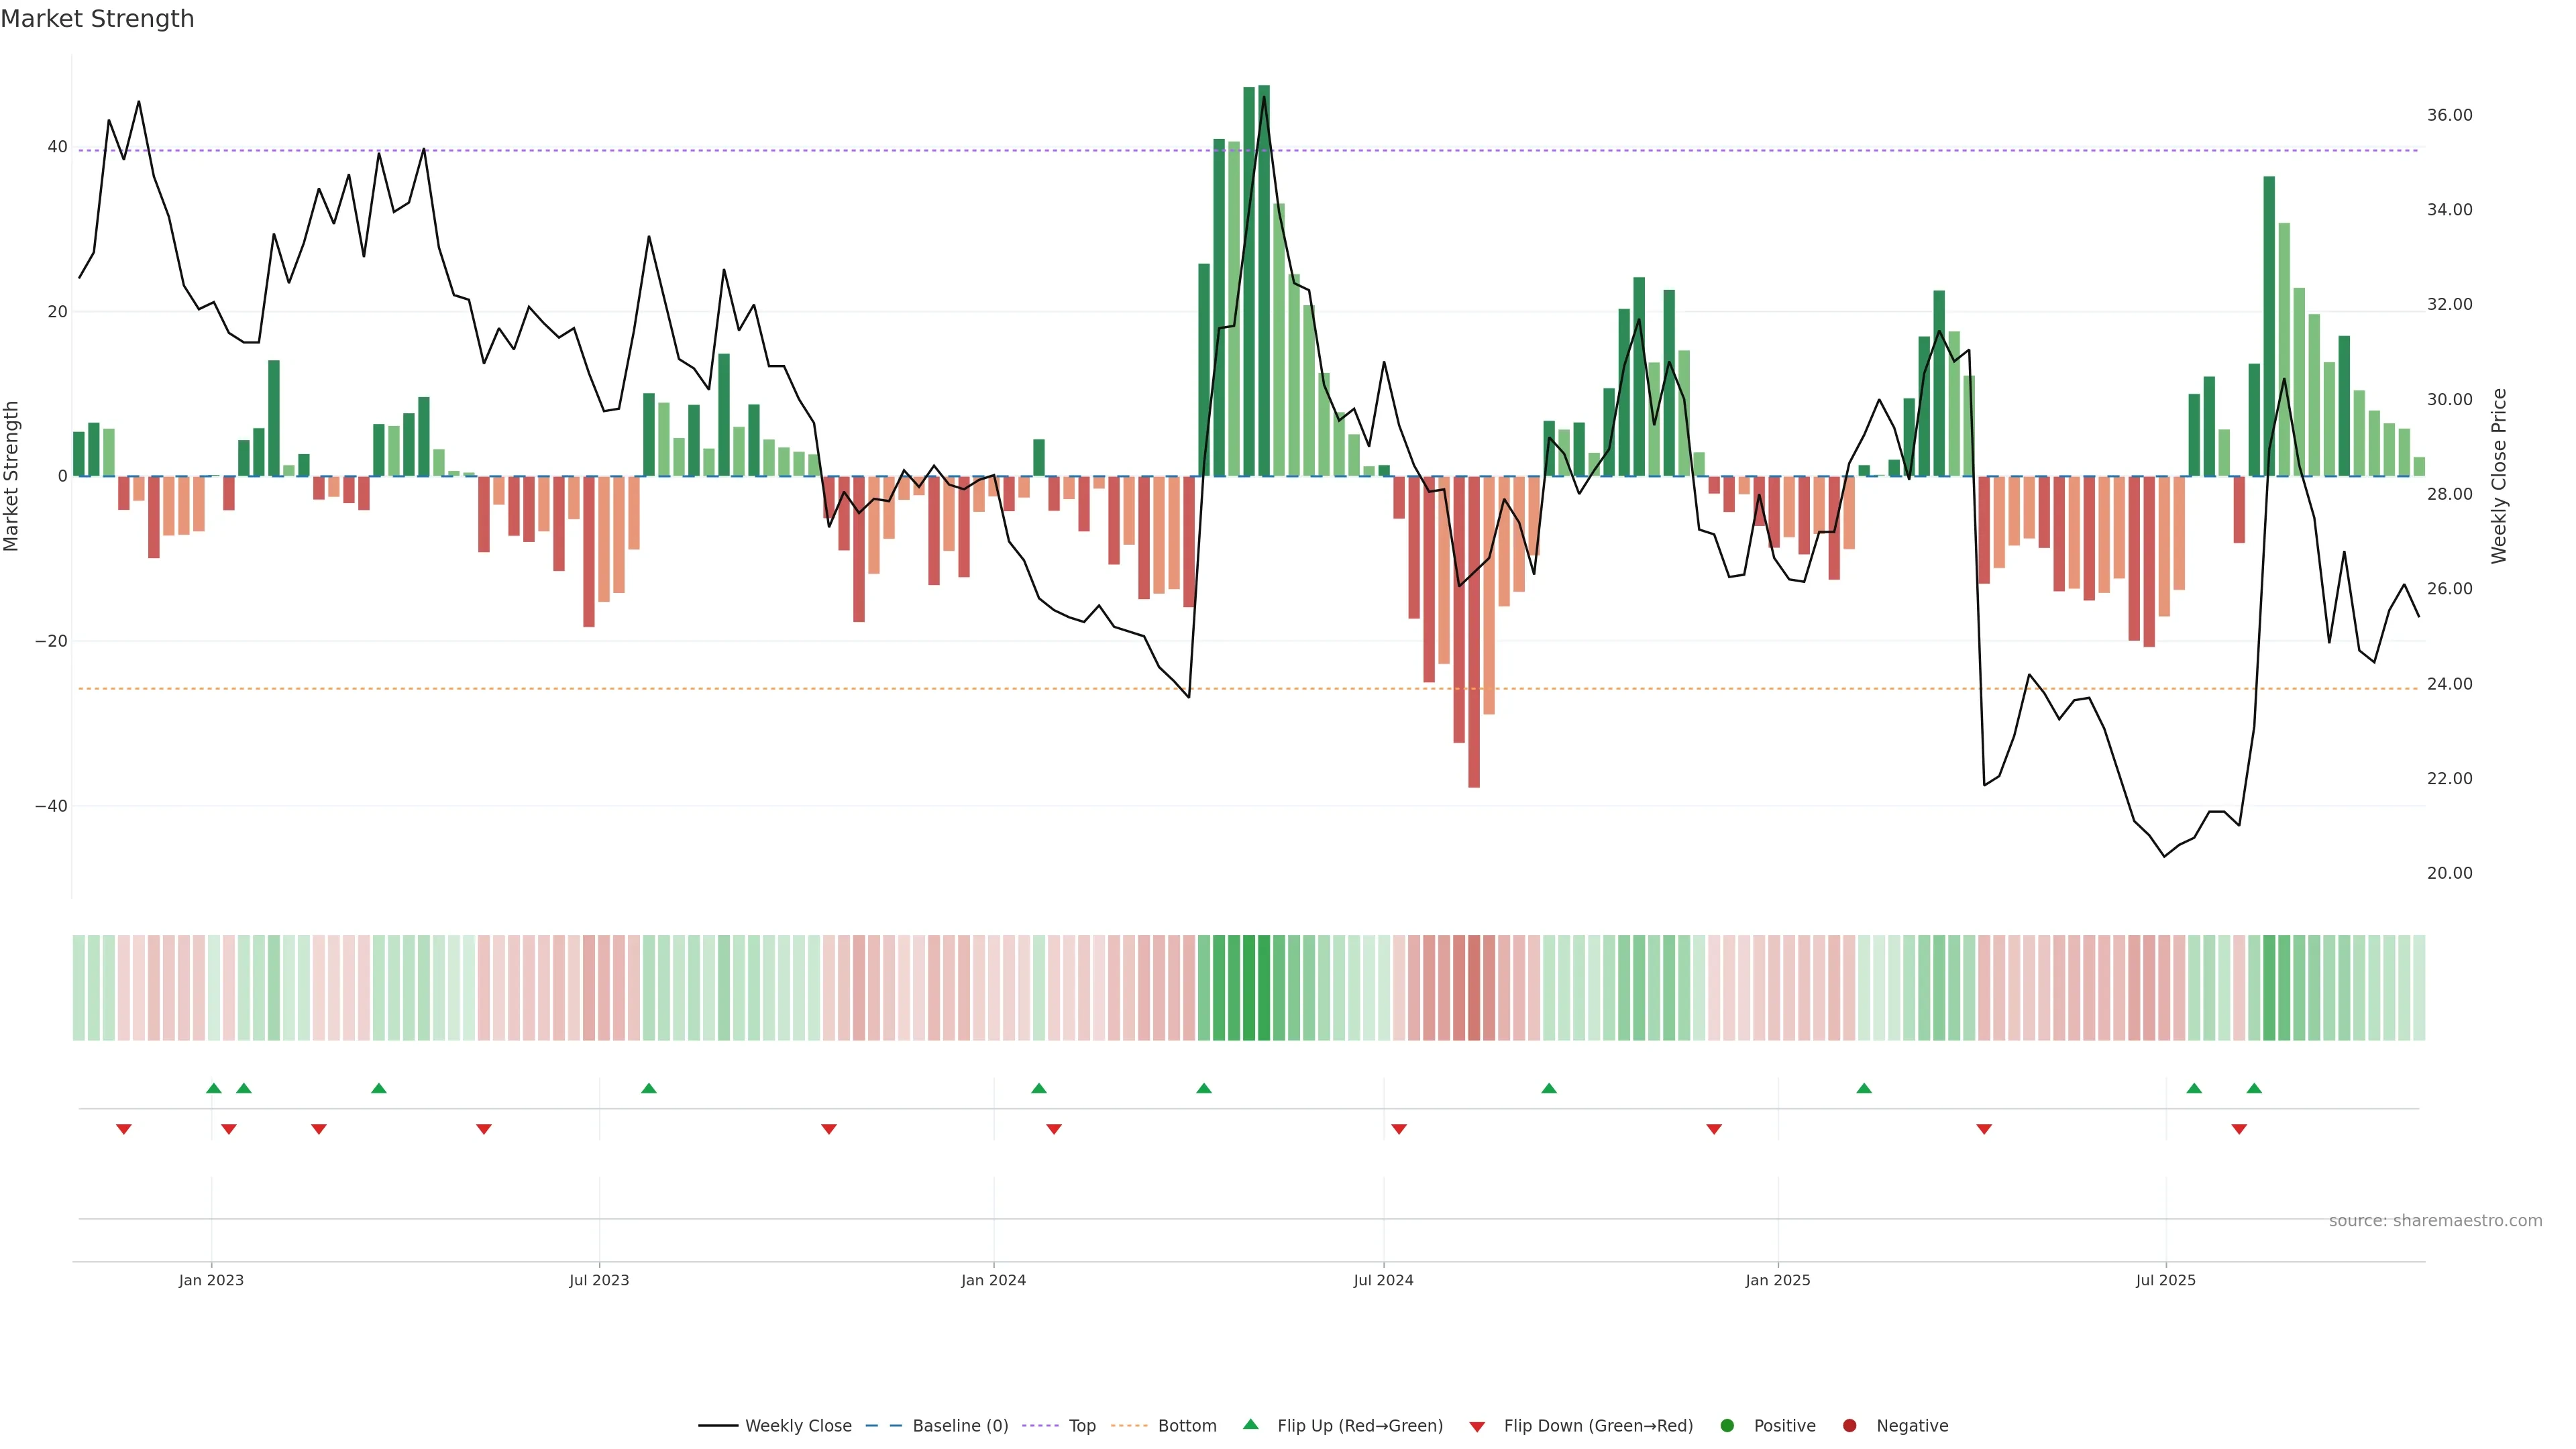Click Flip Up green triangle legend icon
The height and width of the screenshot is (1449, 2576).
tap(1250, 1424)
